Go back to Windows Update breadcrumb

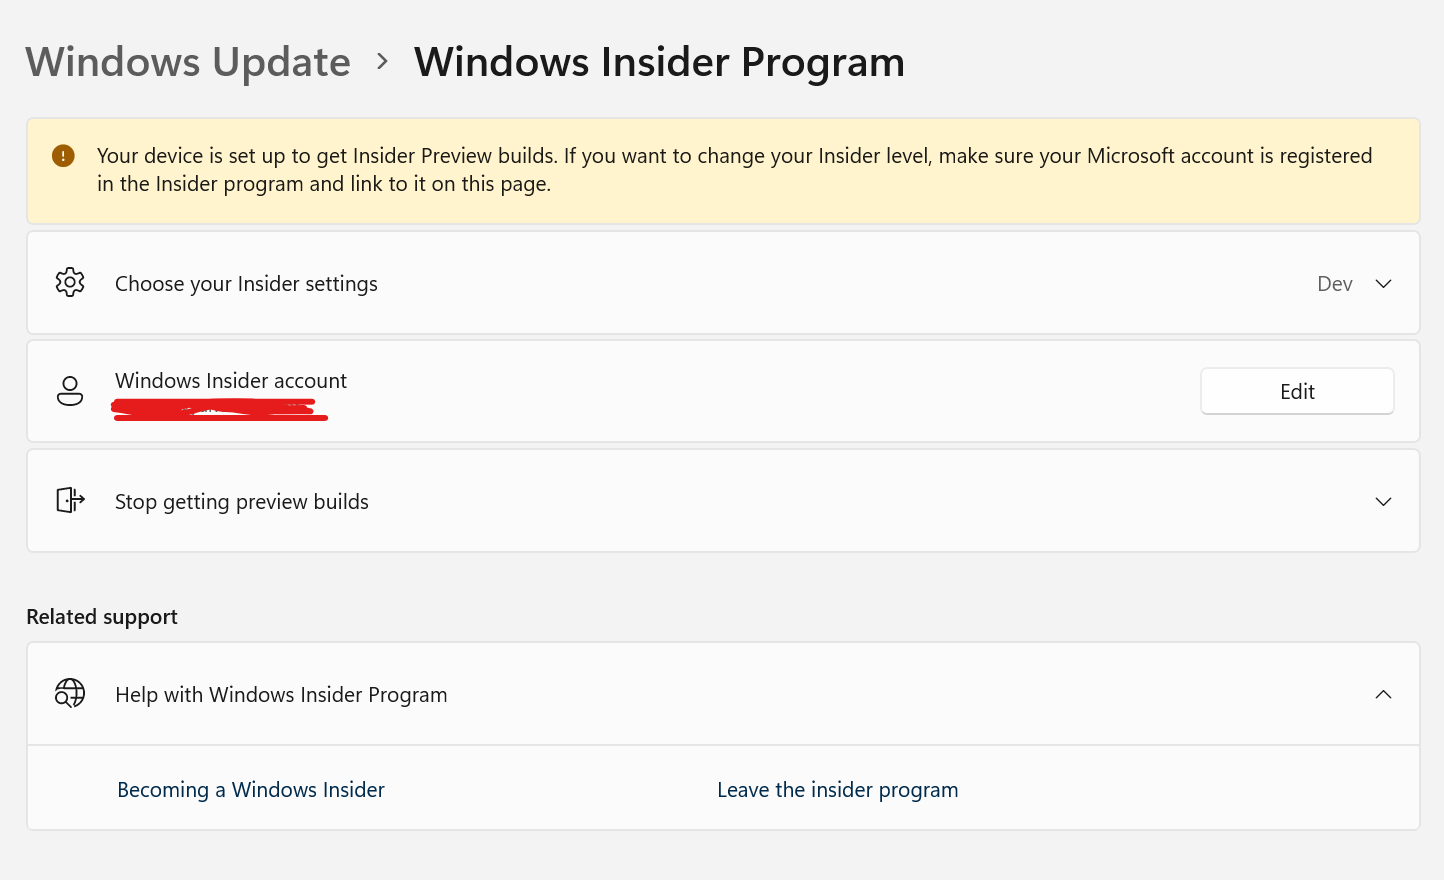tap(189, 62)
